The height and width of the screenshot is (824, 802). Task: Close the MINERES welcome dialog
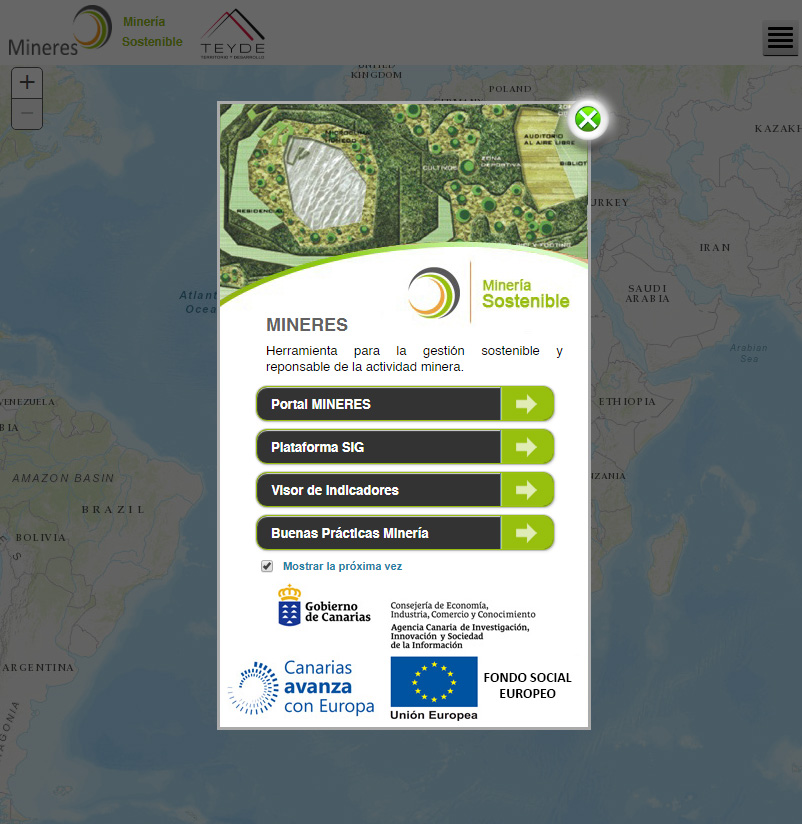click(x=588, y=119)
